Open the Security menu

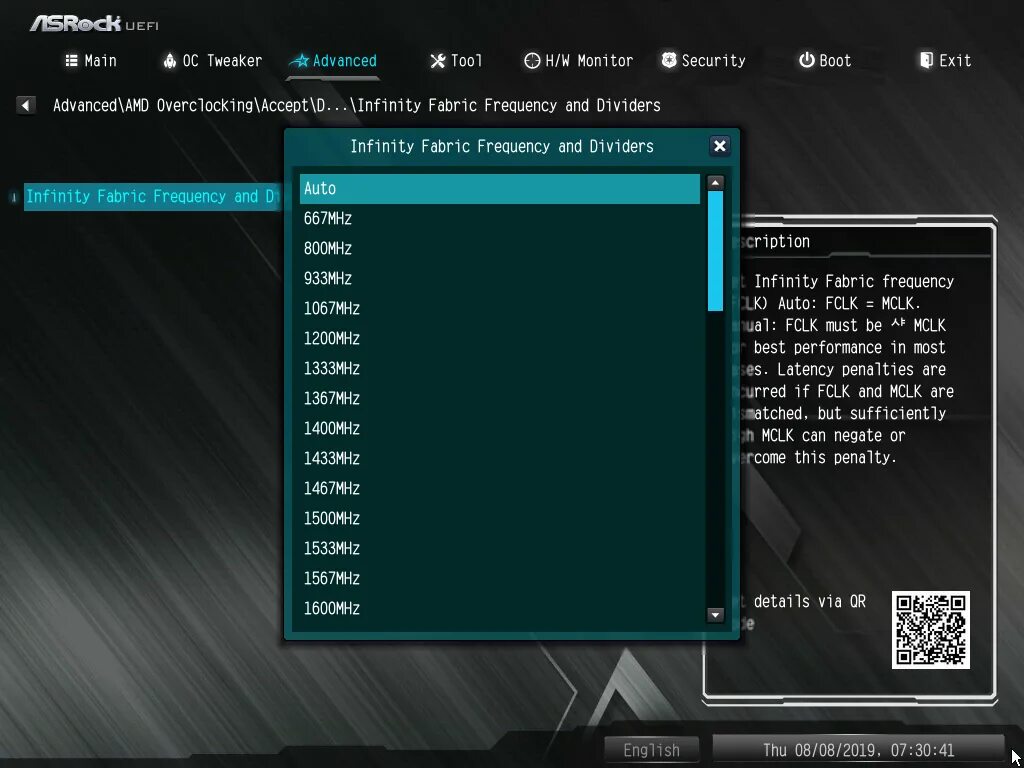coord(703,60)
